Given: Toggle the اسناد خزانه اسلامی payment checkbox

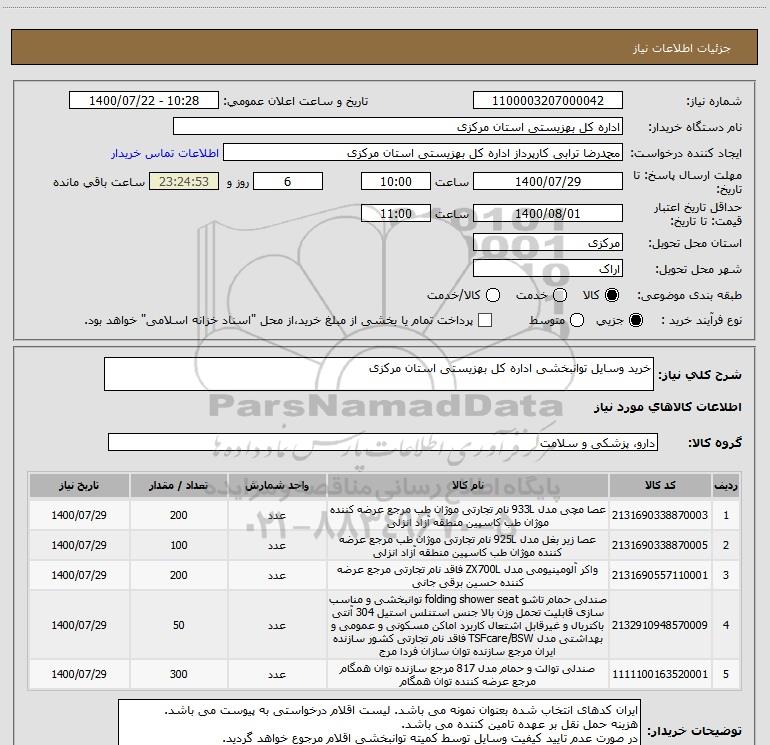Looking at the screenshot, I should coord(485,320).
